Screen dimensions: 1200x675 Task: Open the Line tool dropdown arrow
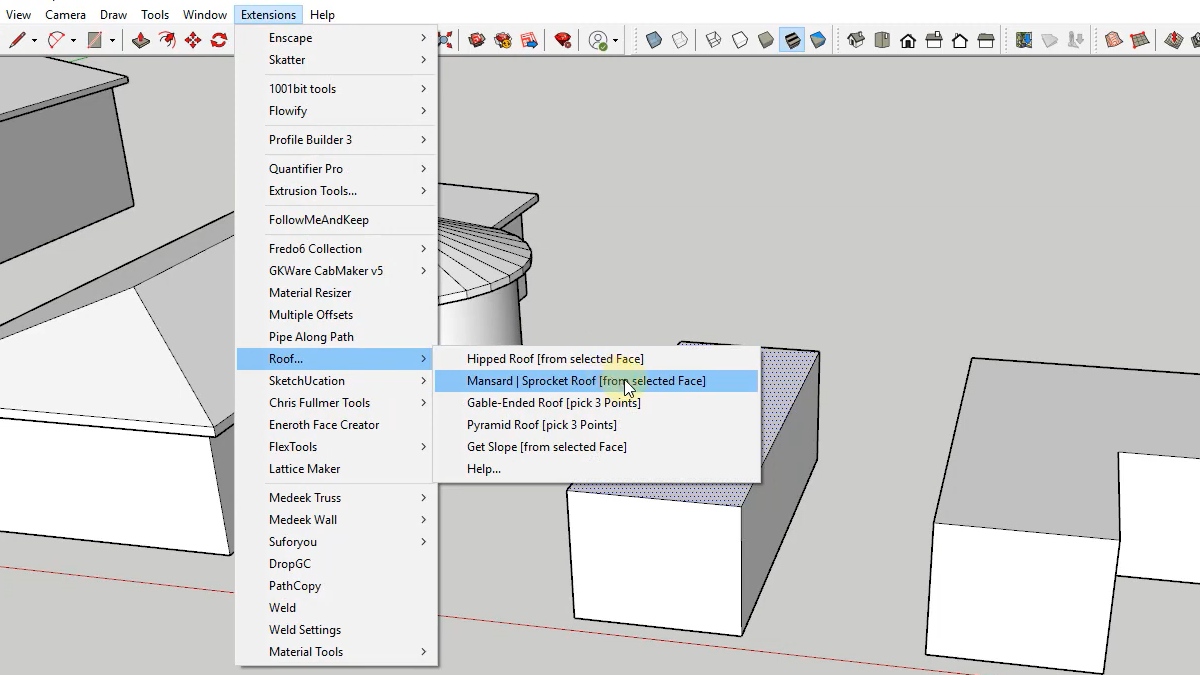pos(34,41)
